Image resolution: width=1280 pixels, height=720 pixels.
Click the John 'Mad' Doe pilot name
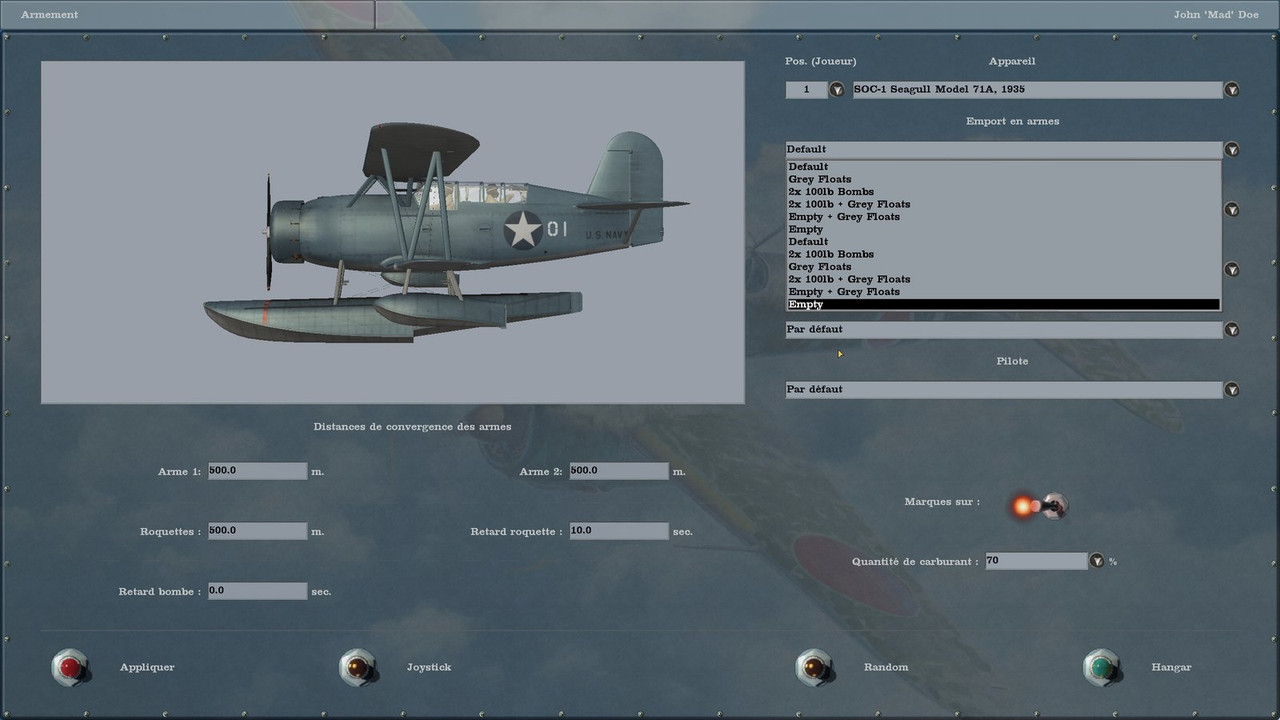[1216, 15]
